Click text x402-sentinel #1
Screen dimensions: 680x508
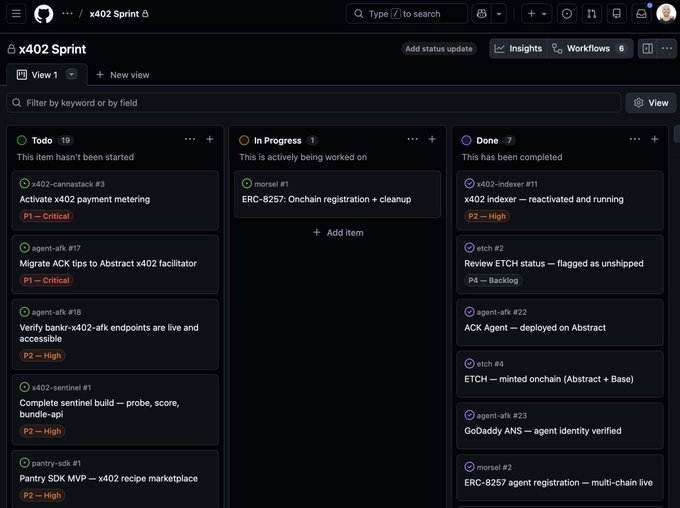point(61,387)
